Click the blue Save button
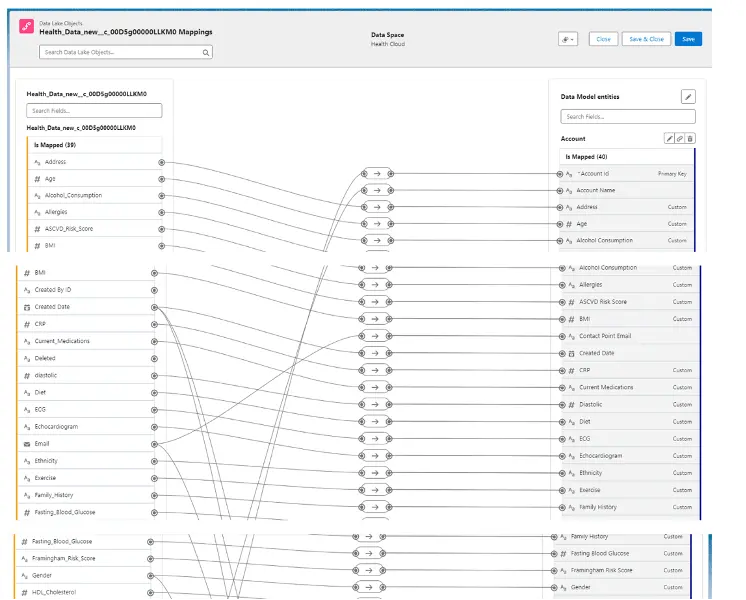The height and width of the screenshot is (600, 746). (x=688, y=39)
